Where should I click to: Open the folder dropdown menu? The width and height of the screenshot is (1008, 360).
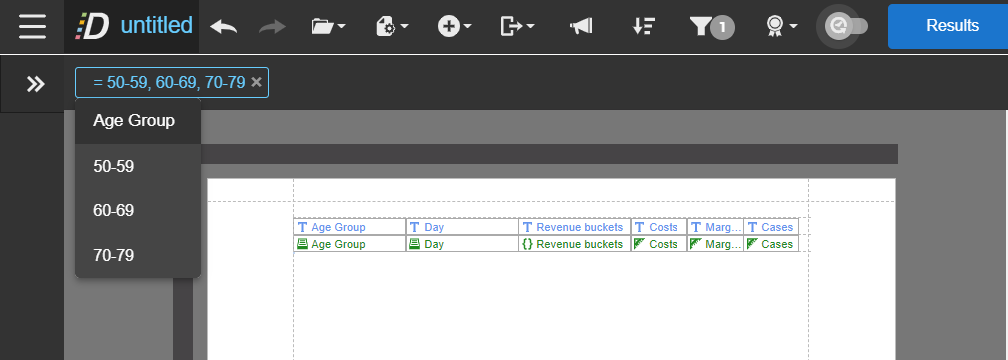(328, 26)
